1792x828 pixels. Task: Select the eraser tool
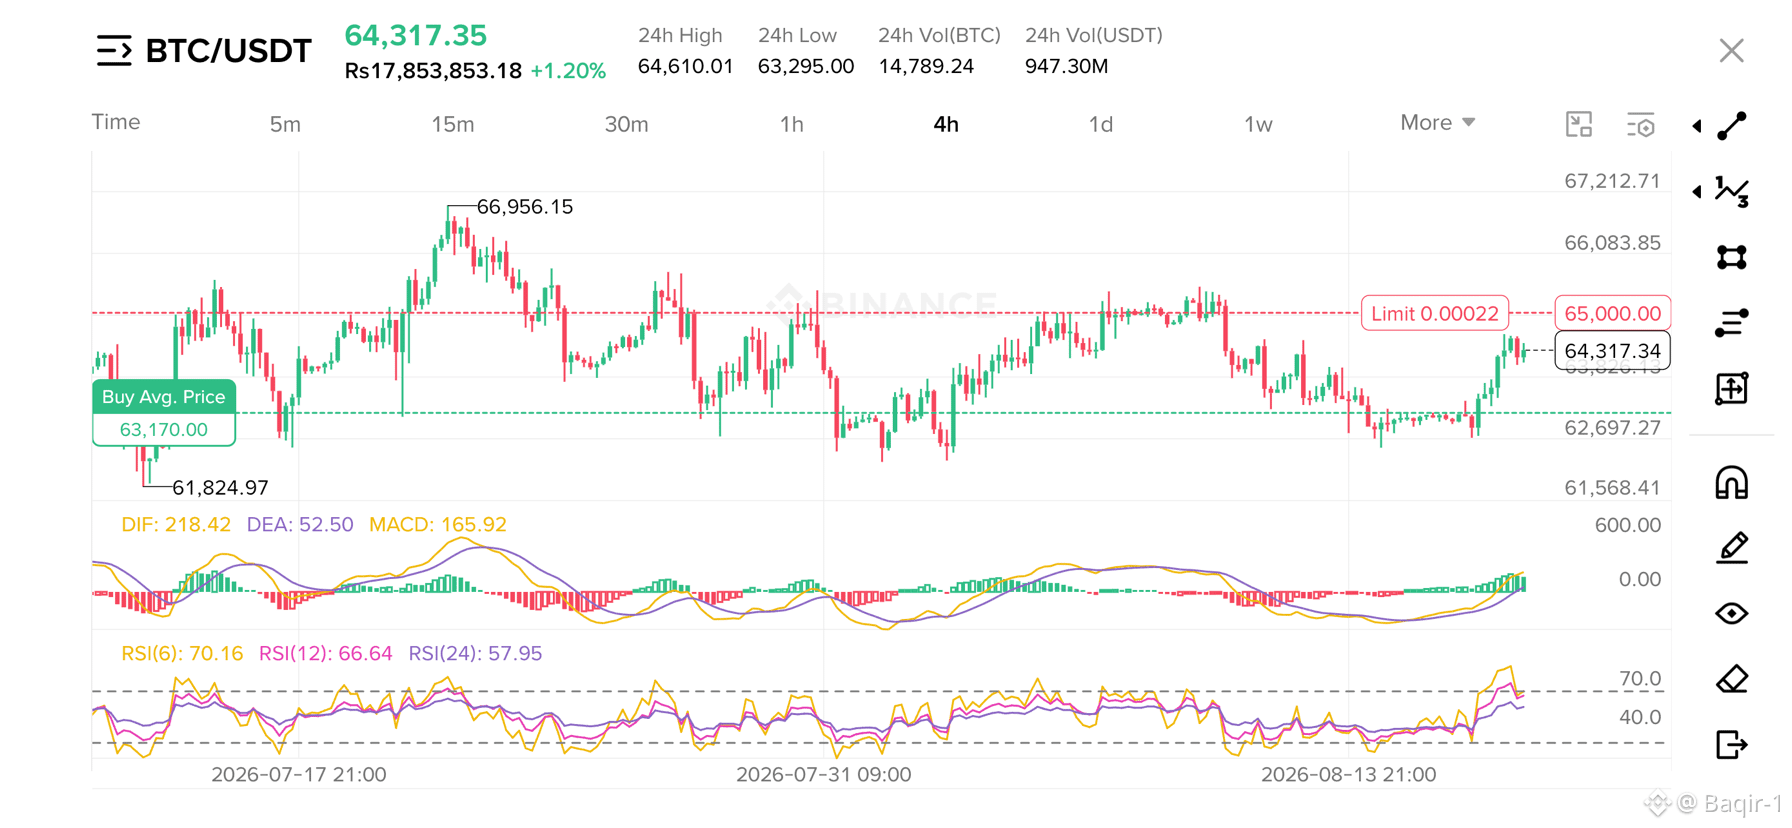click(x=1732, y=679)
